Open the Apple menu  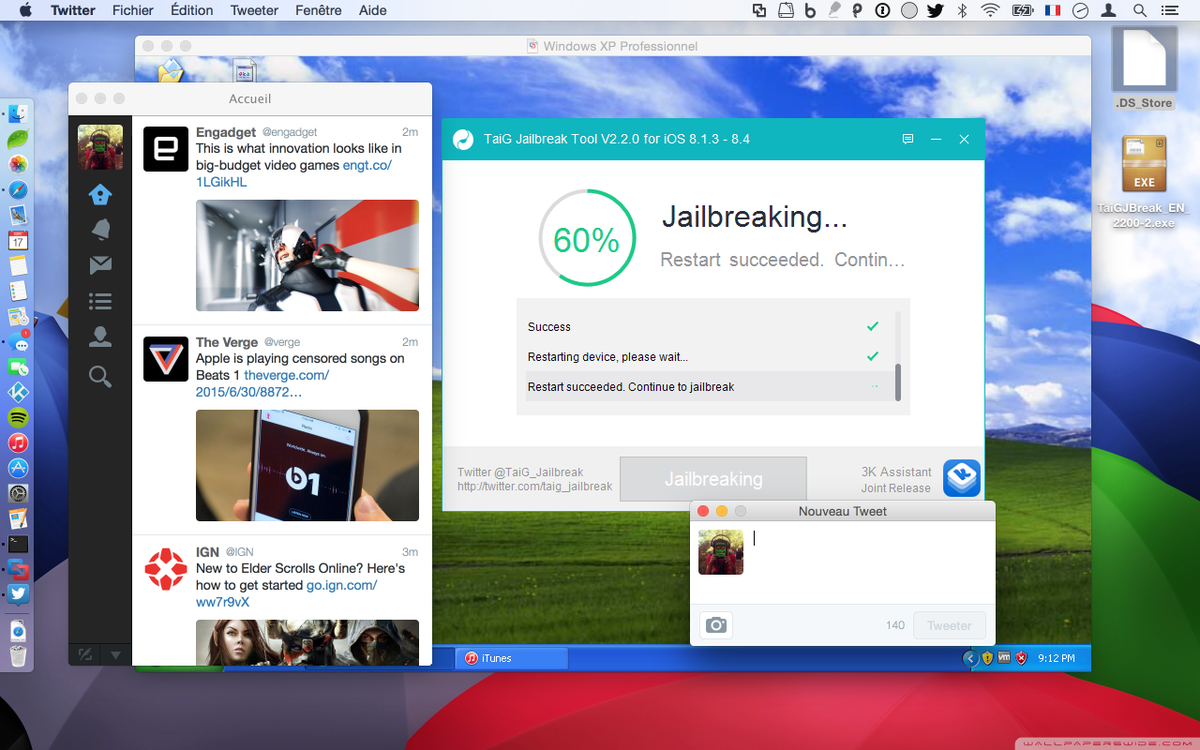coord(25,10)
